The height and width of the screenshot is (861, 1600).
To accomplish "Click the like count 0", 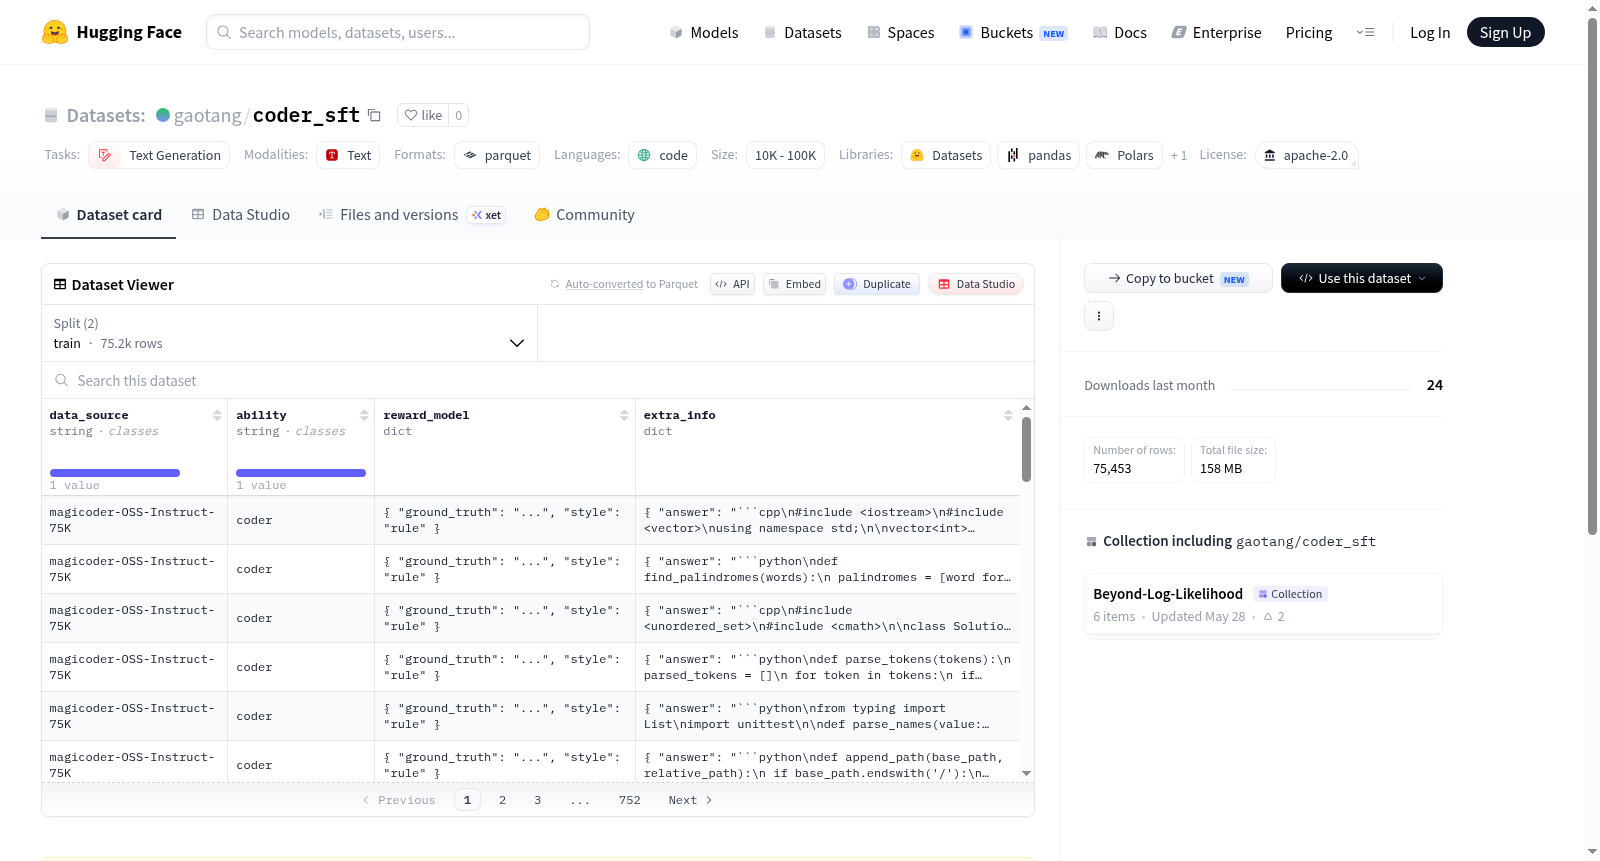I will (459, 115).
